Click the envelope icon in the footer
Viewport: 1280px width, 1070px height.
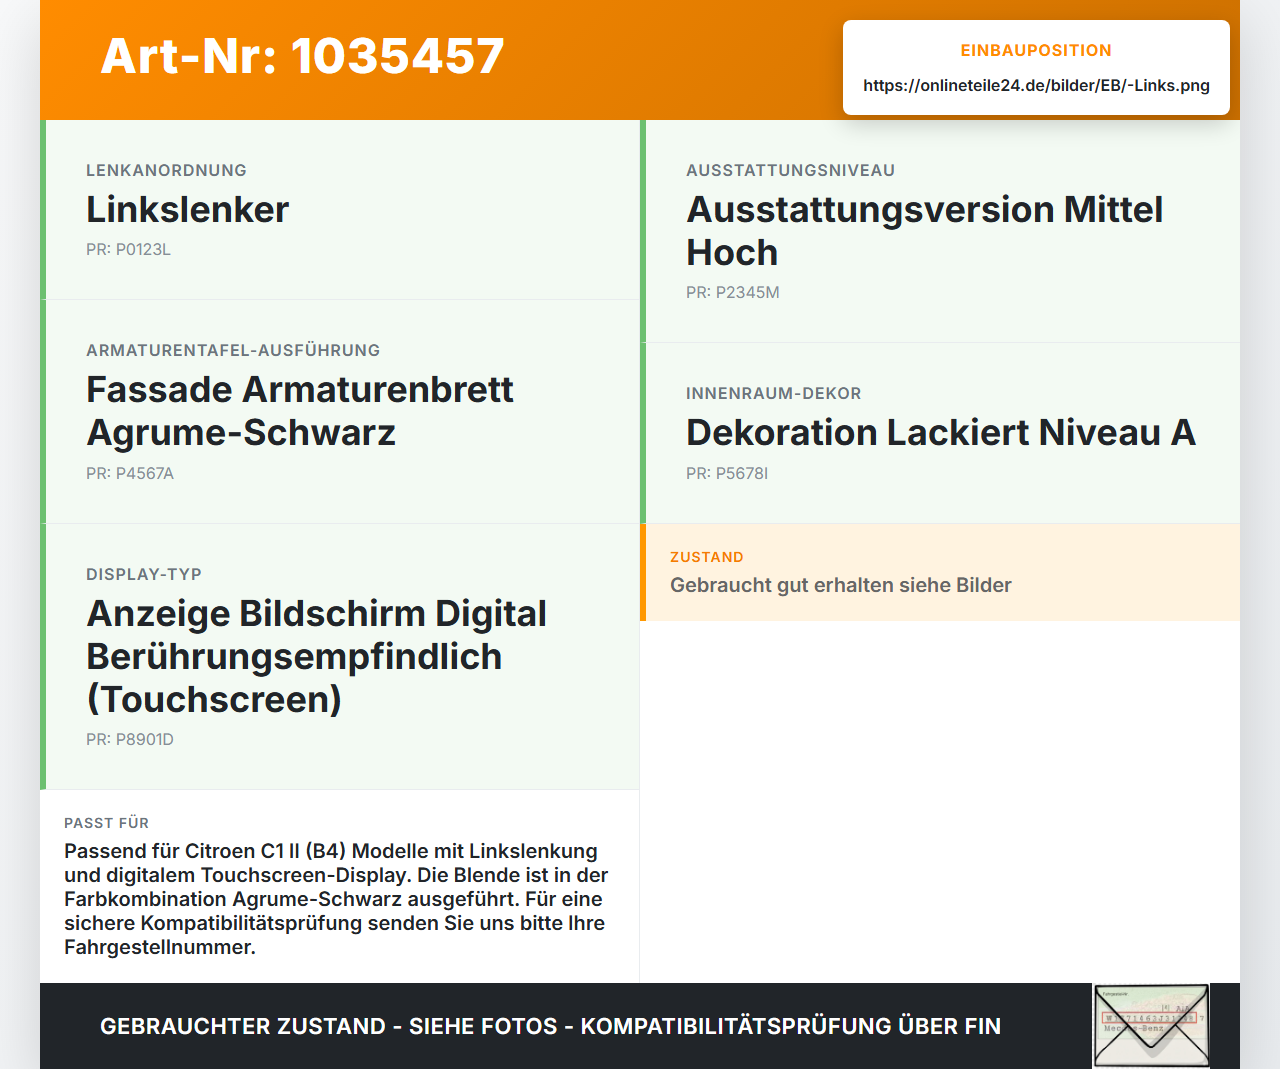[1151, 1026]
